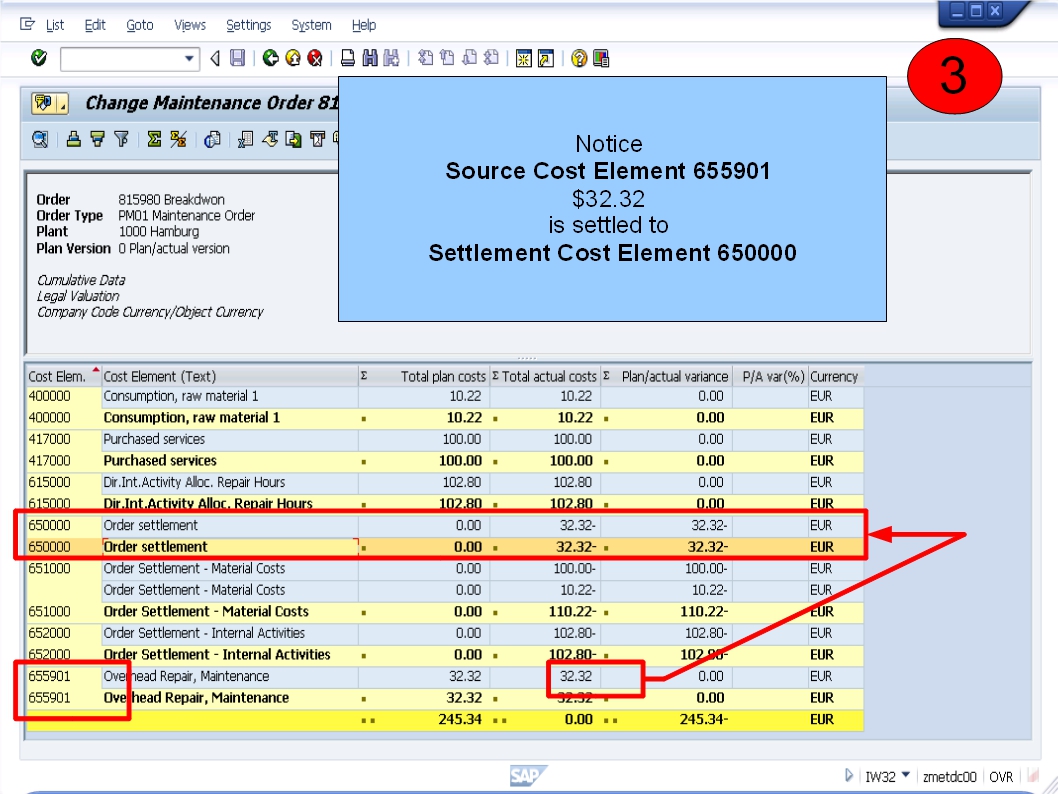Click the grand total variance 245.34-
The image size is (1058, 794).
[704, 719]
